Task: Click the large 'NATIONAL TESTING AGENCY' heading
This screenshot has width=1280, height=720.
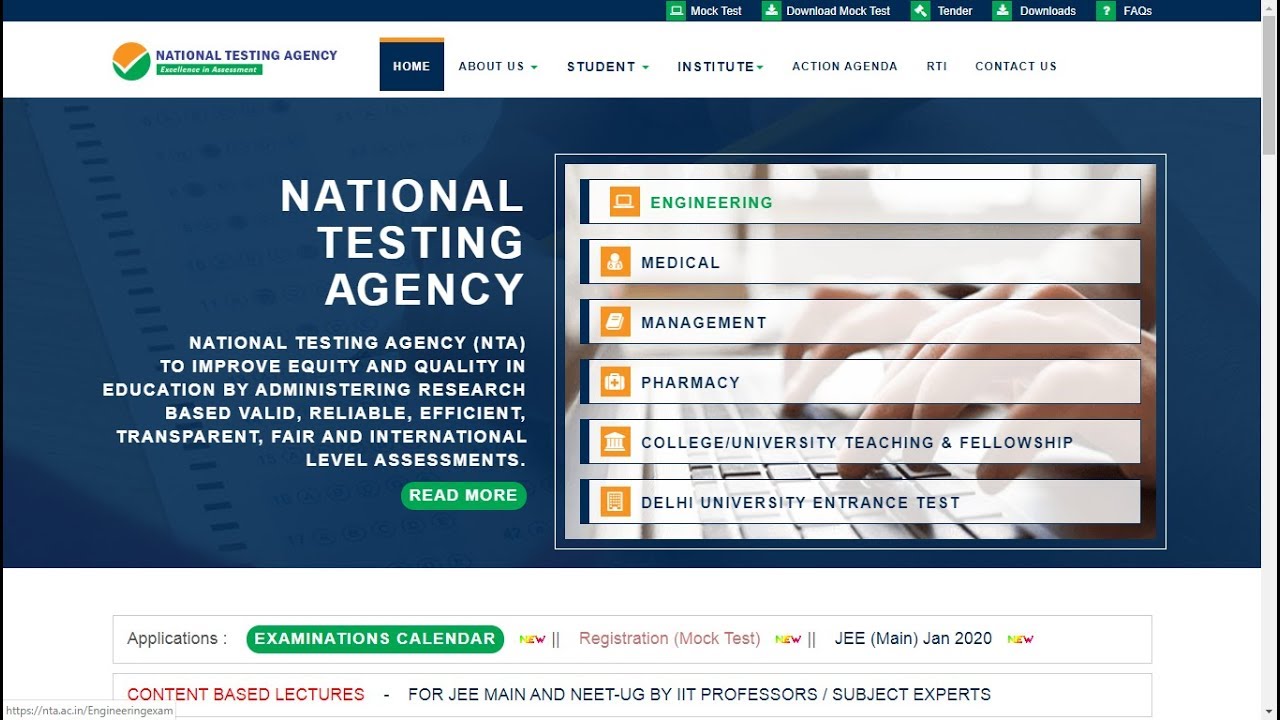Action: pos(402,243)
